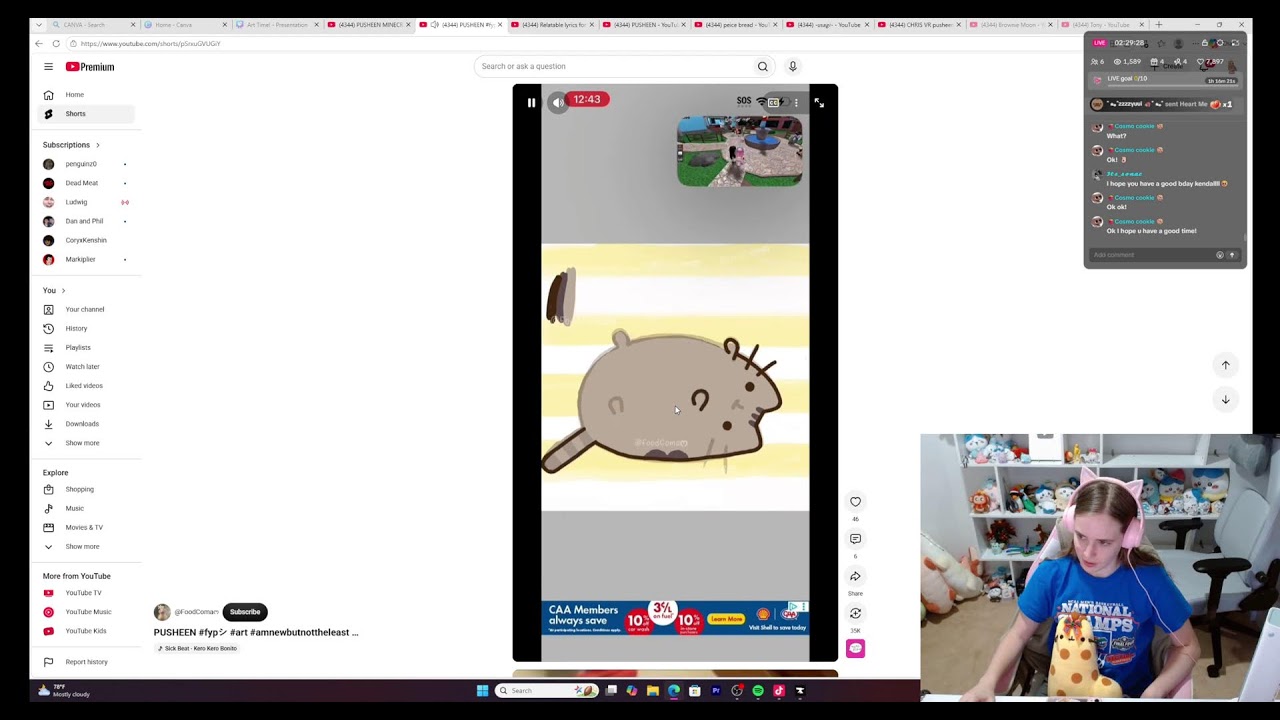
Task: Open Downloads in sidebar
Action: point(86,424)
